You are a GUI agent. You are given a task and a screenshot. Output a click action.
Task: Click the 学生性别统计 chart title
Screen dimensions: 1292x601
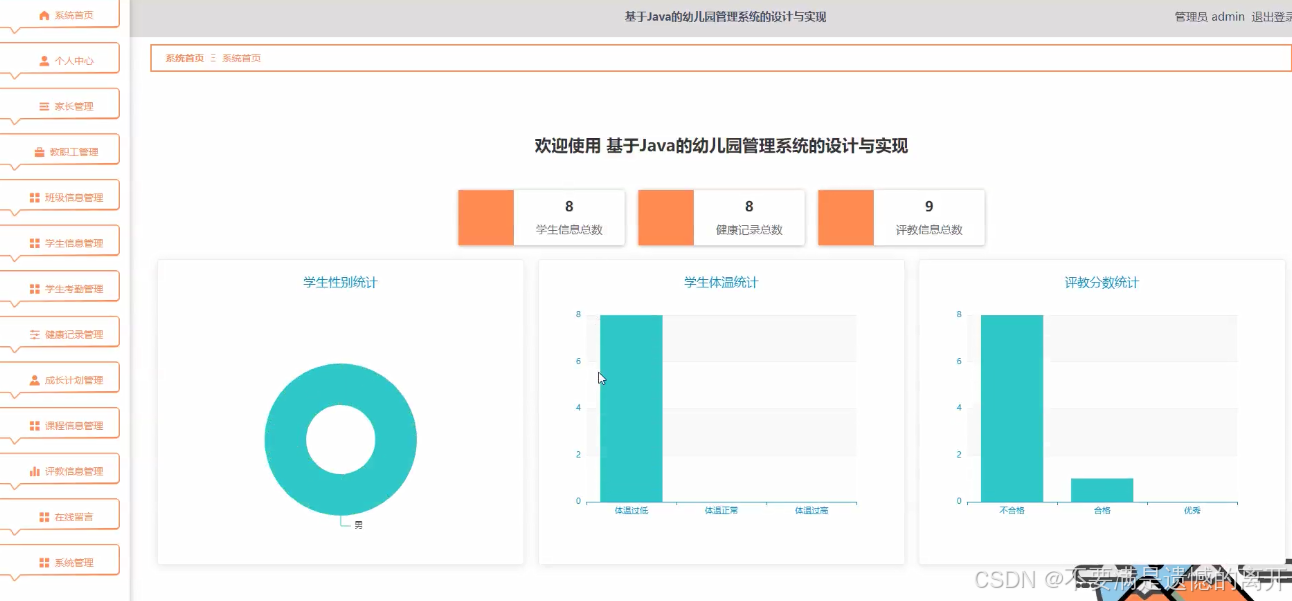tap(340, 282)
